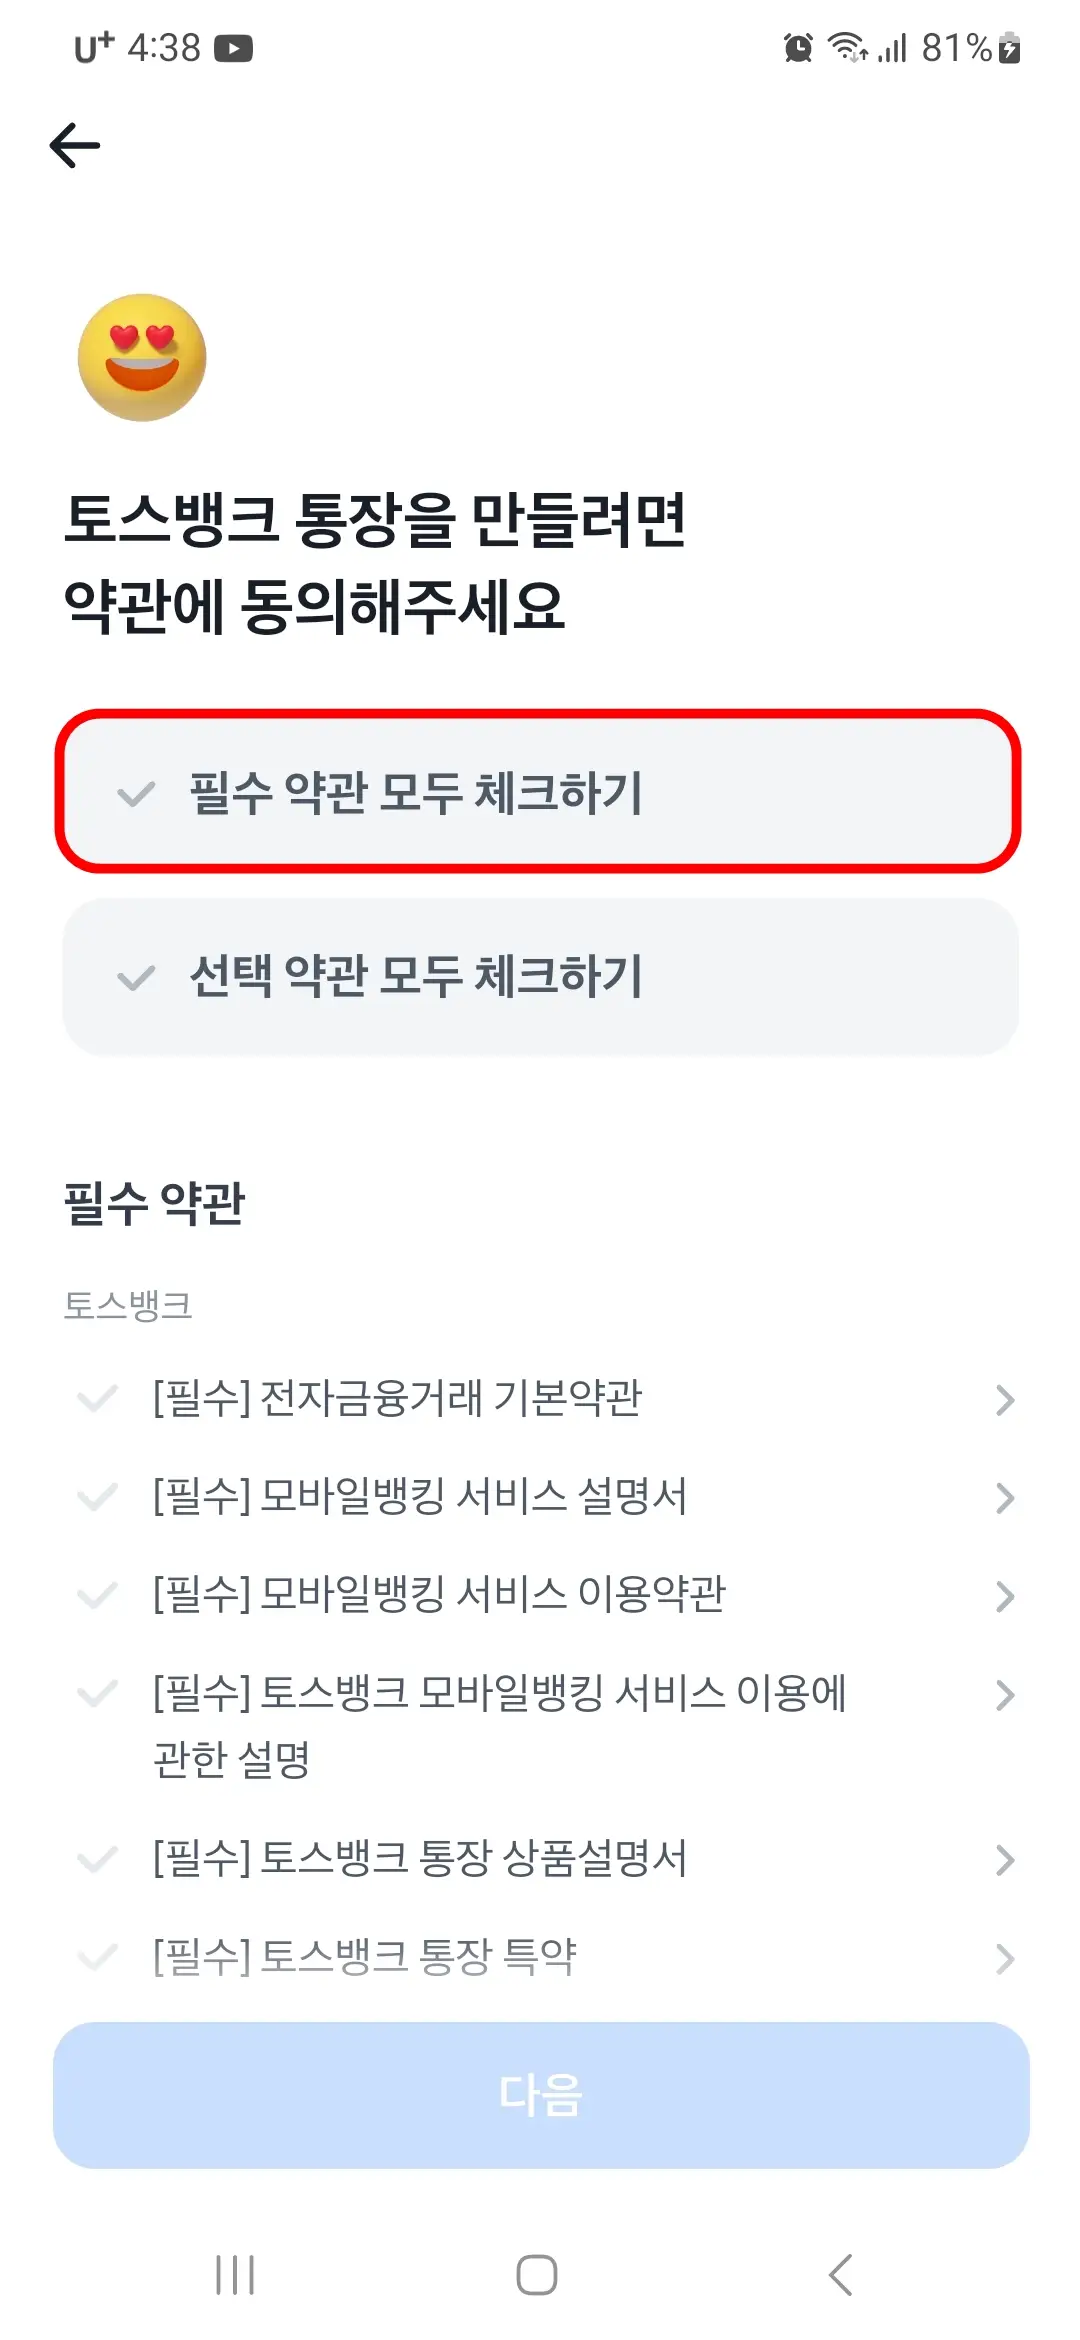
Task: Open 토스뱅크 통장 상품설명서 details
Action: pyautogui.click(x=1005, y=1858)
